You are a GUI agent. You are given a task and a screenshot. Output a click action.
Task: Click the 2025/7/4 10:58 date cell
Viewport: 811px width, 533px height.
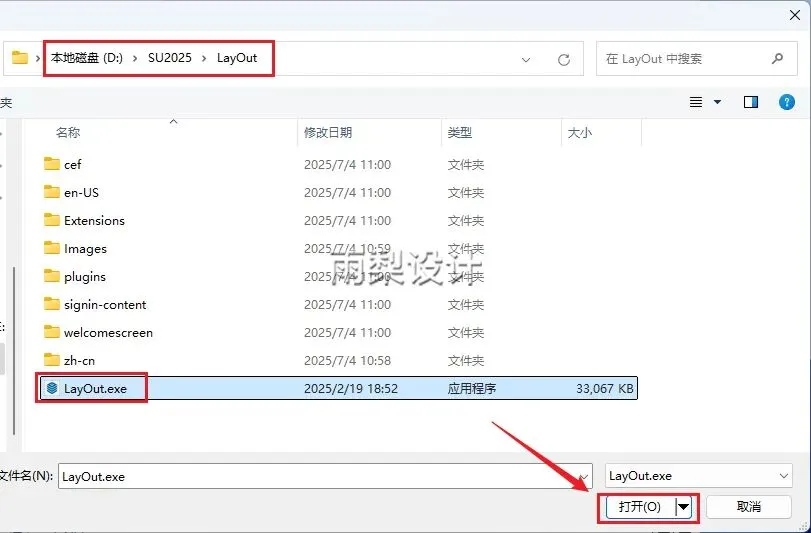coord(347,360)
